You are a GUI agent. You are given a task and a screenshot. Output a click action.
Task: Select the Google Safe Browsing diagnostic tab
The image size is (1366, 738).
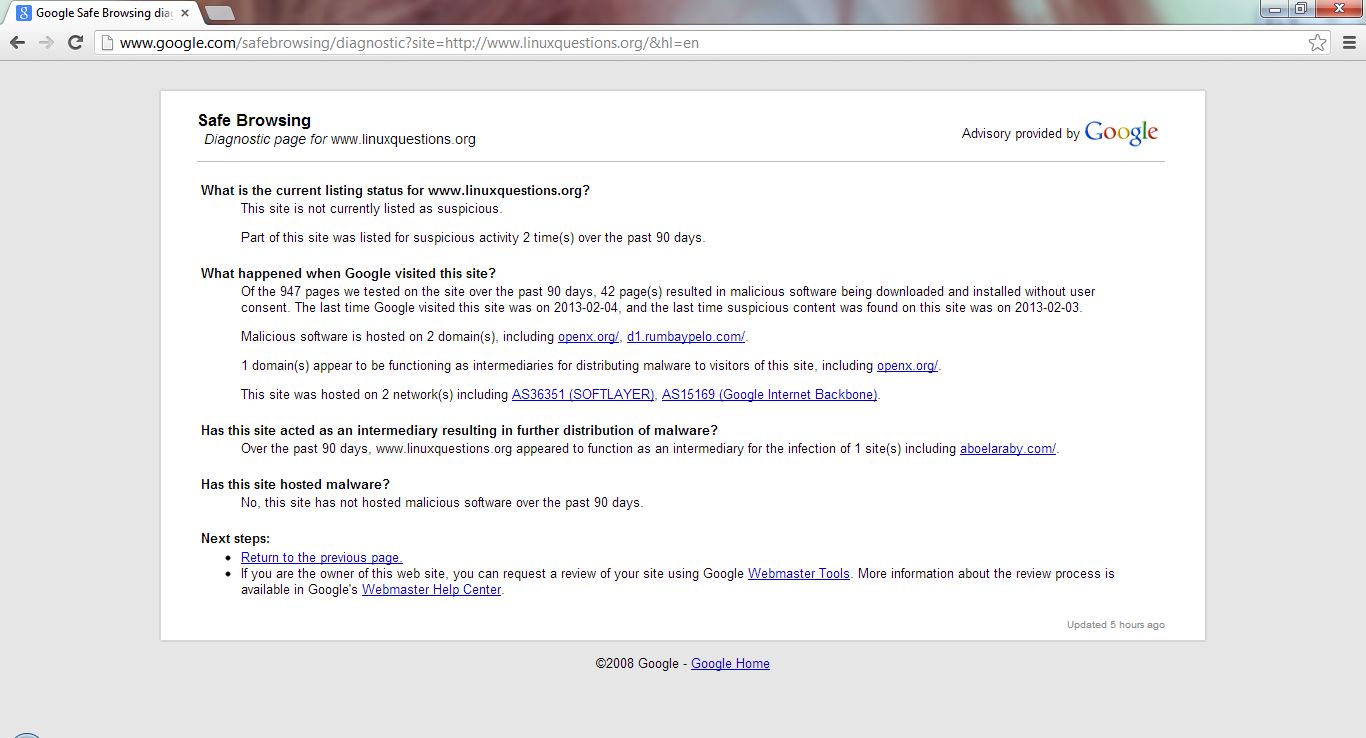coord(103,13)
